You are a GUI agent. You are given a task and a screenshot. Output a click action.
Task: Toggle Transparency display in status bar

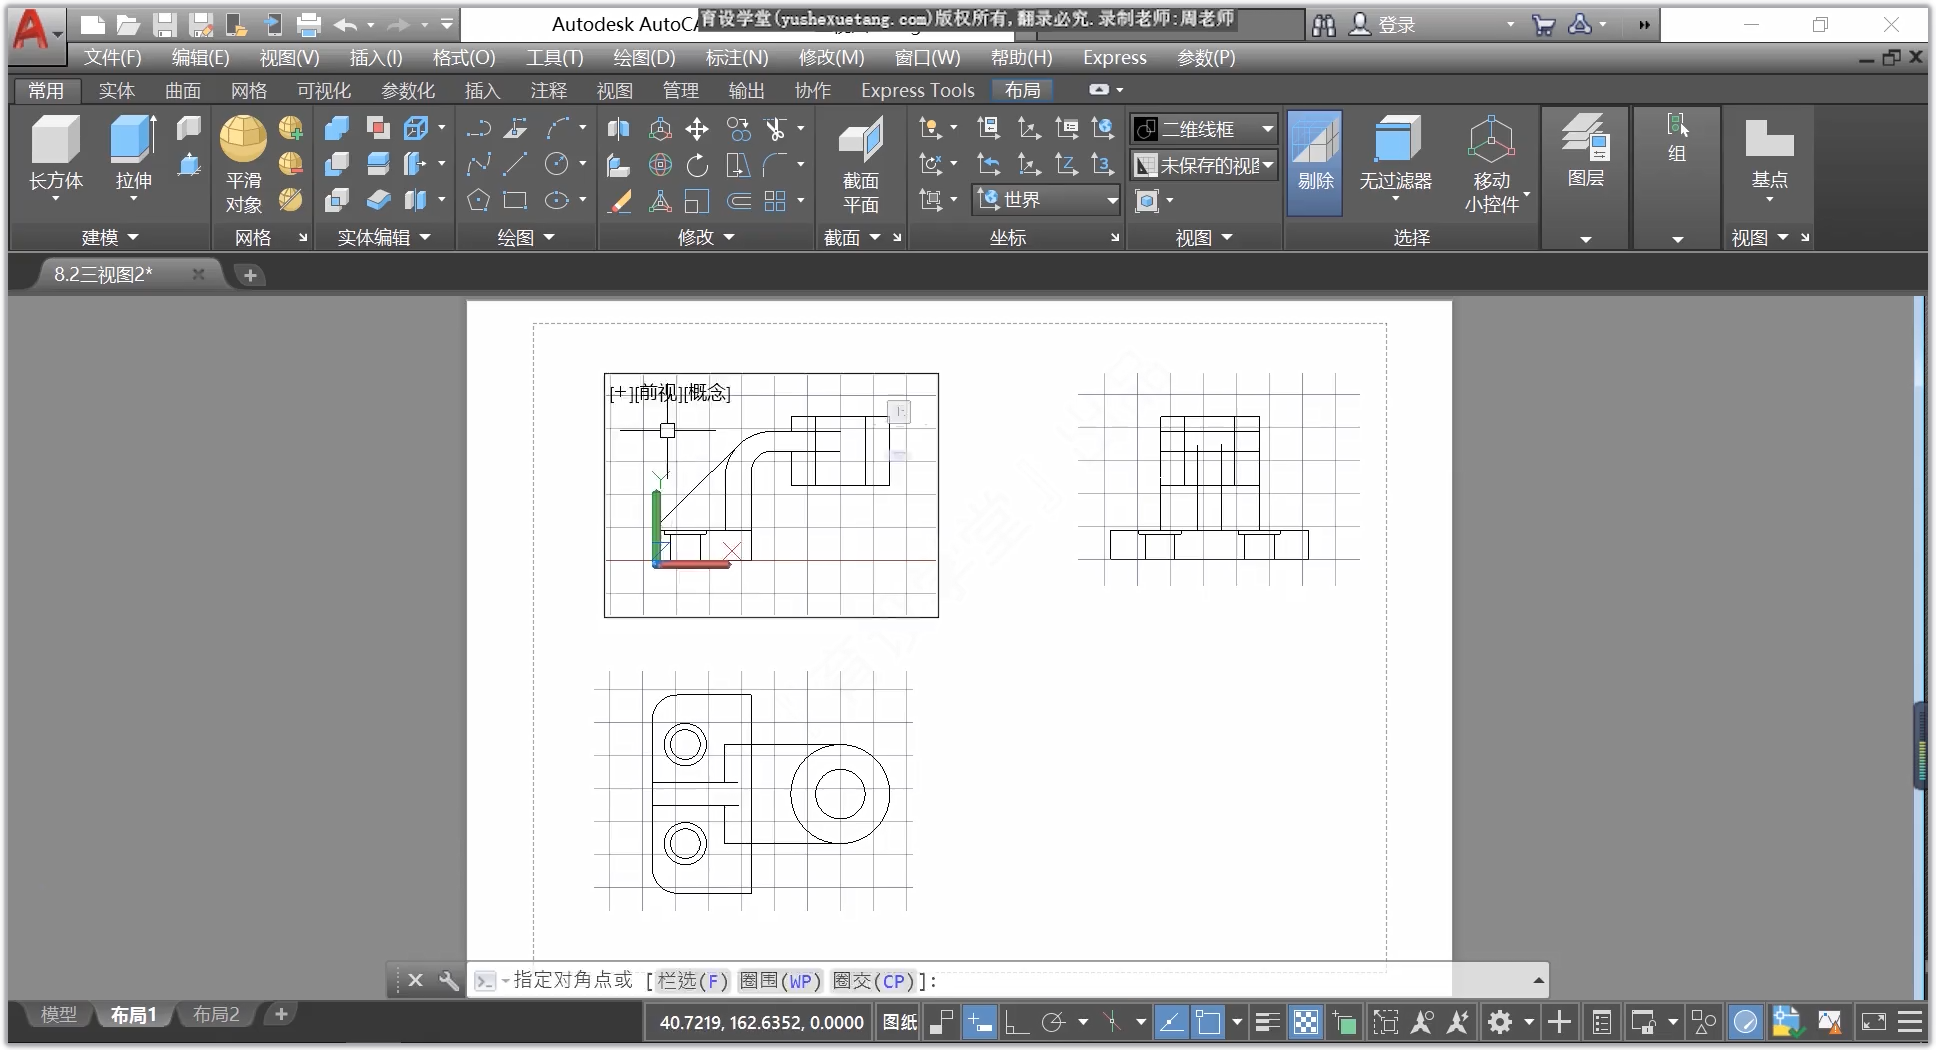(1306, 1022)
